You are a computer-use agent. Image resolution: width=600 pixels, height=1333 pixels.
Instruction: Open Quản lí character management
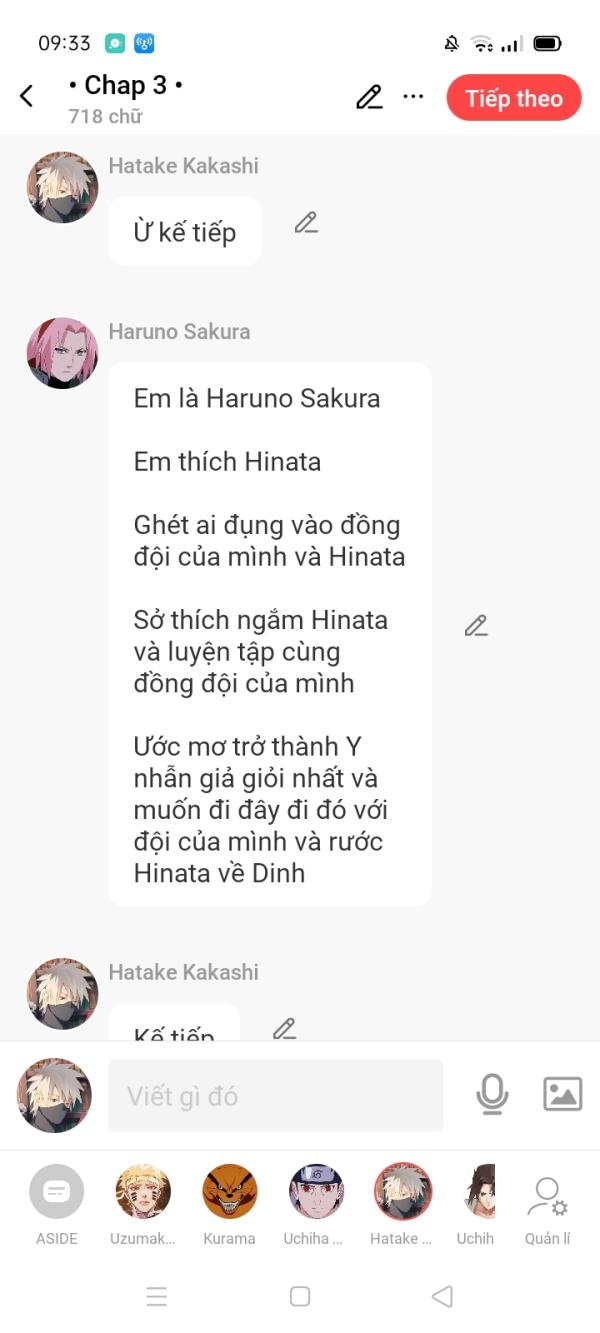click(x=547, y=1210)
